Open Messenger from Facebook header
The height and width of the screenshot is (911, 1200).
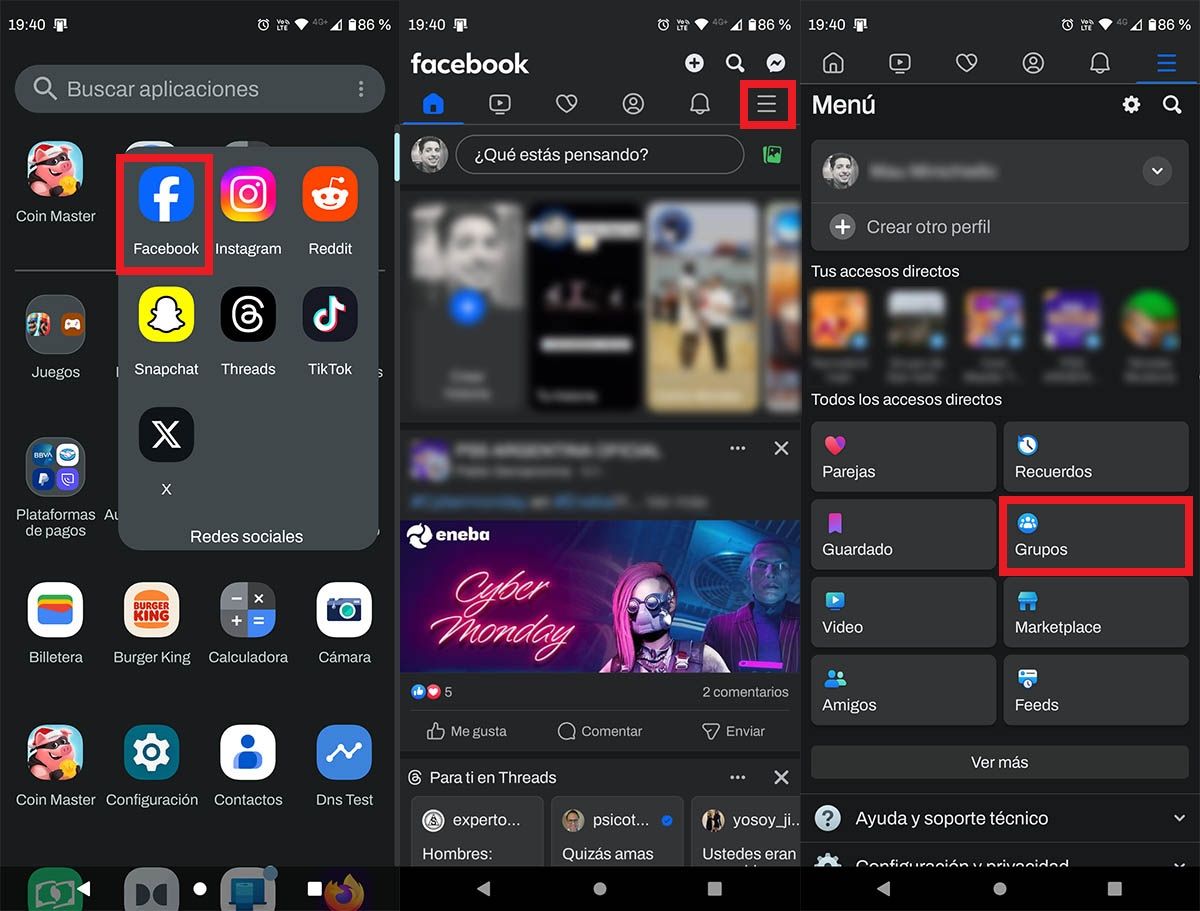pyautogui.click(x=776, y=63)
